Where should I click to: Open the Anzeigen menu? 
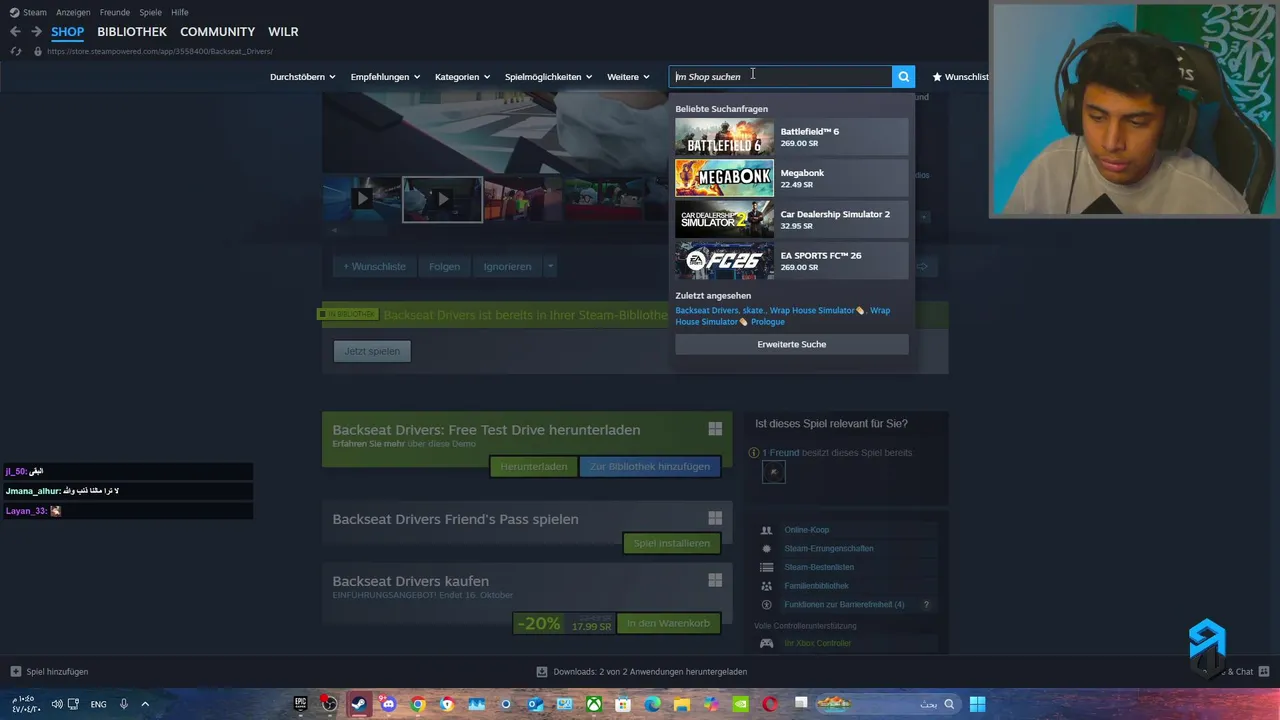(x=73, y=12)
